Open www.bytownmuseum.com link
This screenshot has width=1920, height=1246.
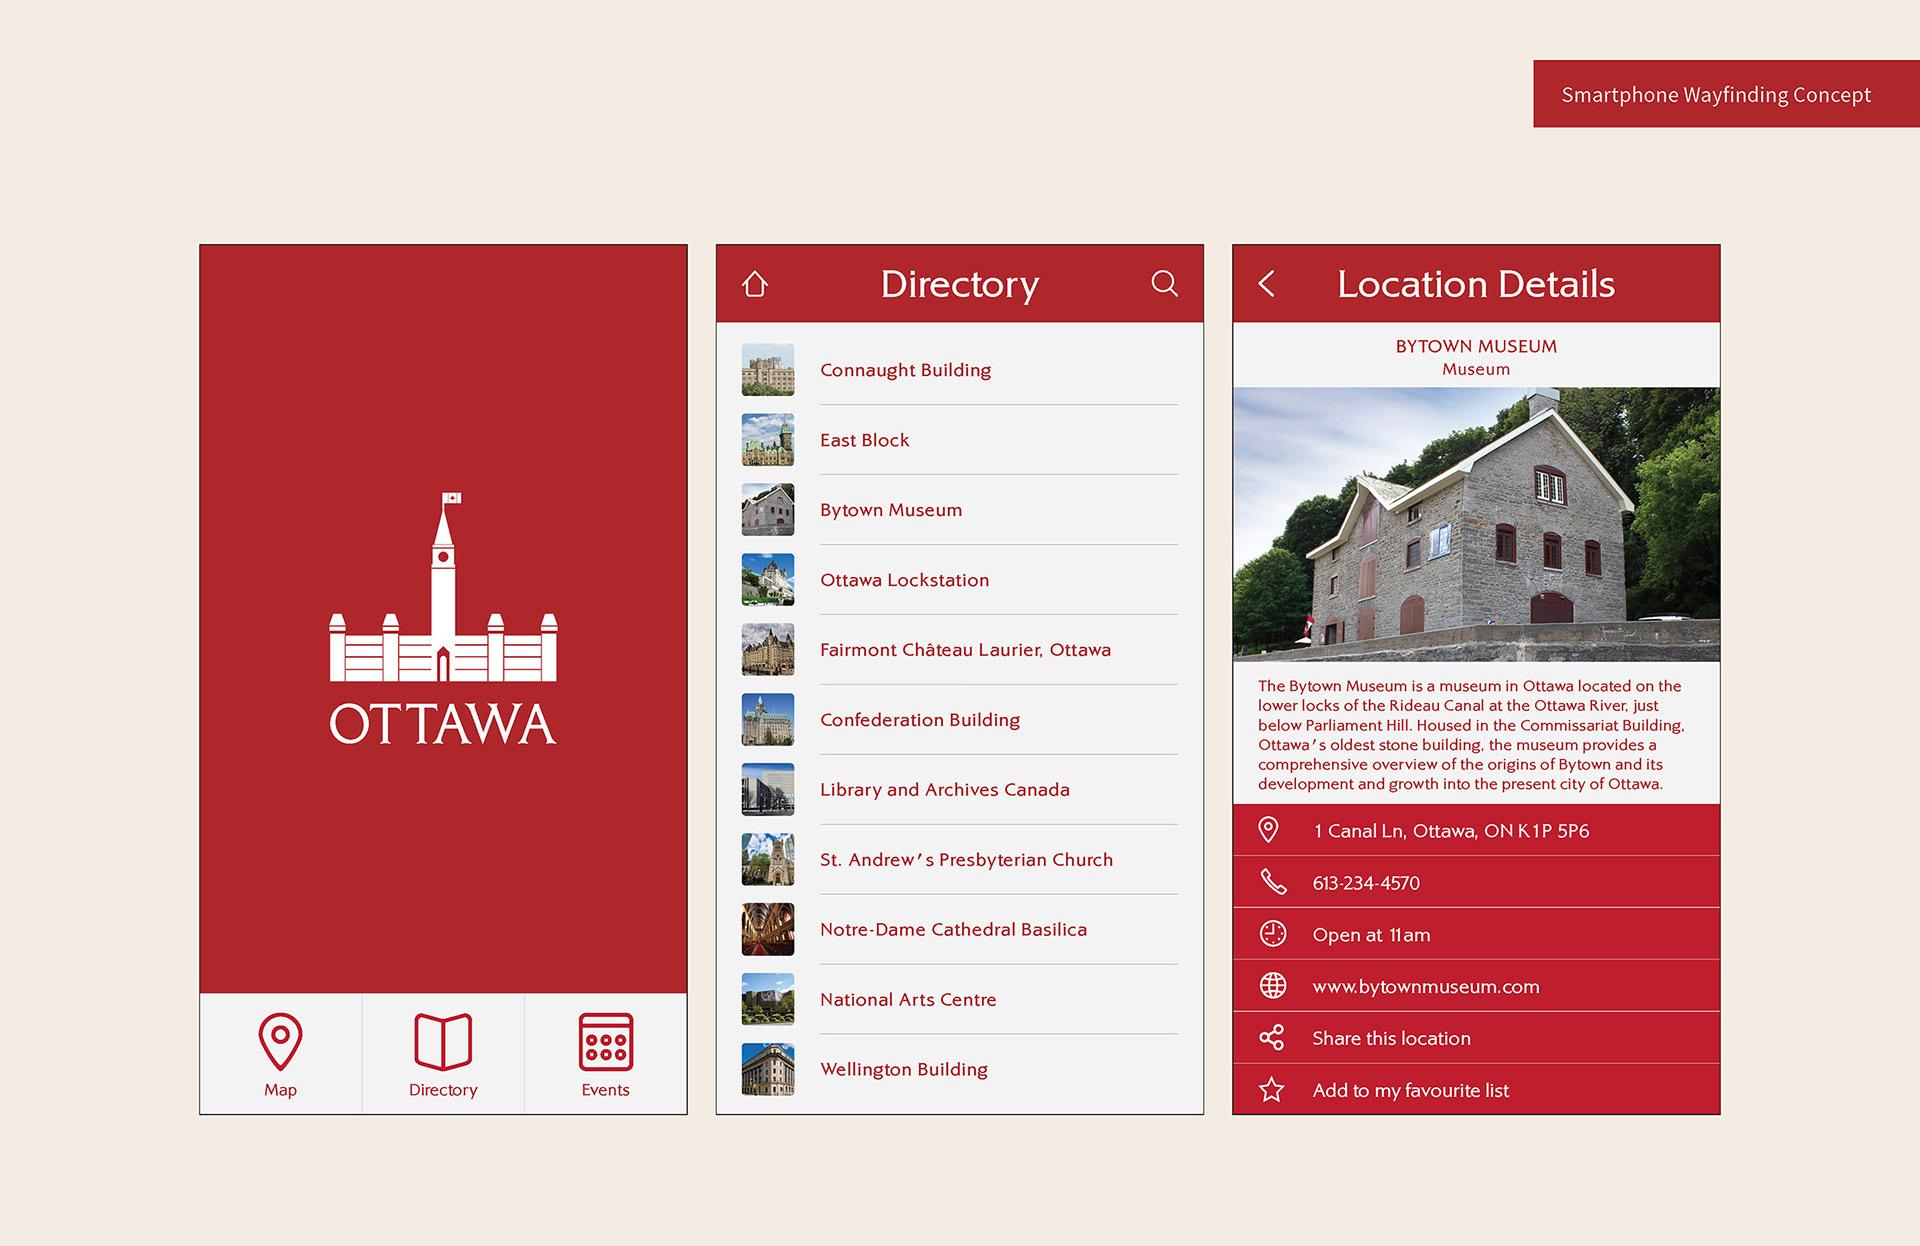coord(1425,987)
